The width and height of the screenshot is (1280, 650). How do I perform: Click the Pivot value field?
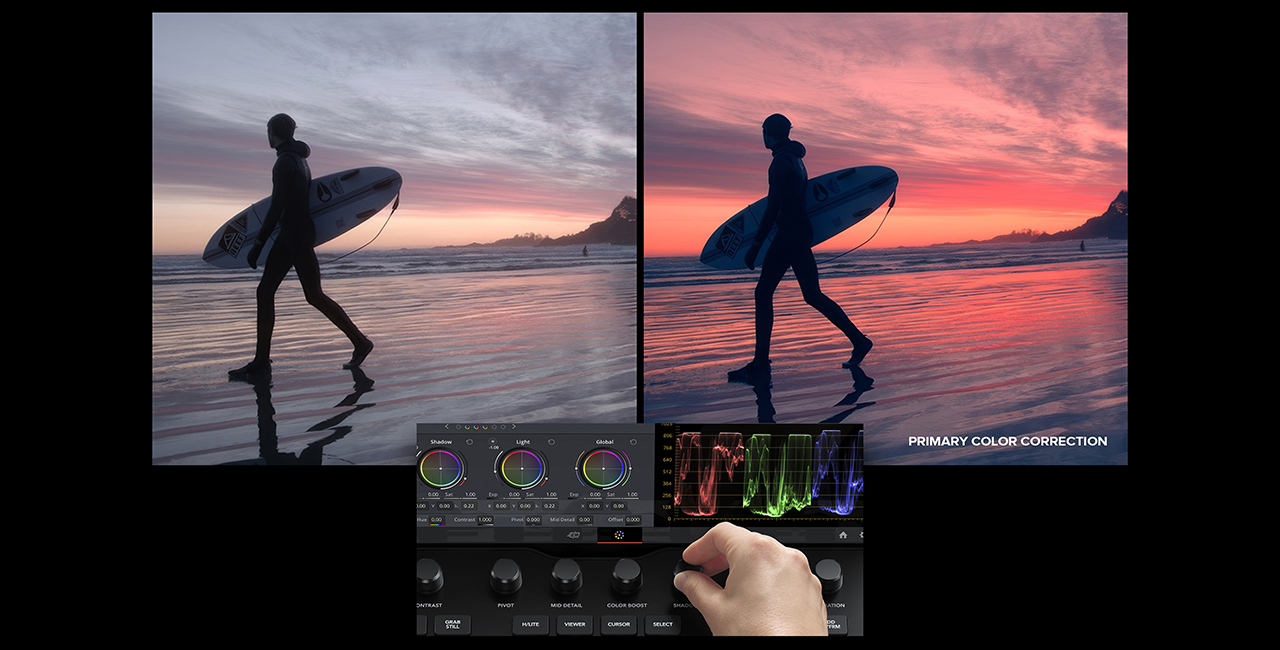(x=533, y=520)
